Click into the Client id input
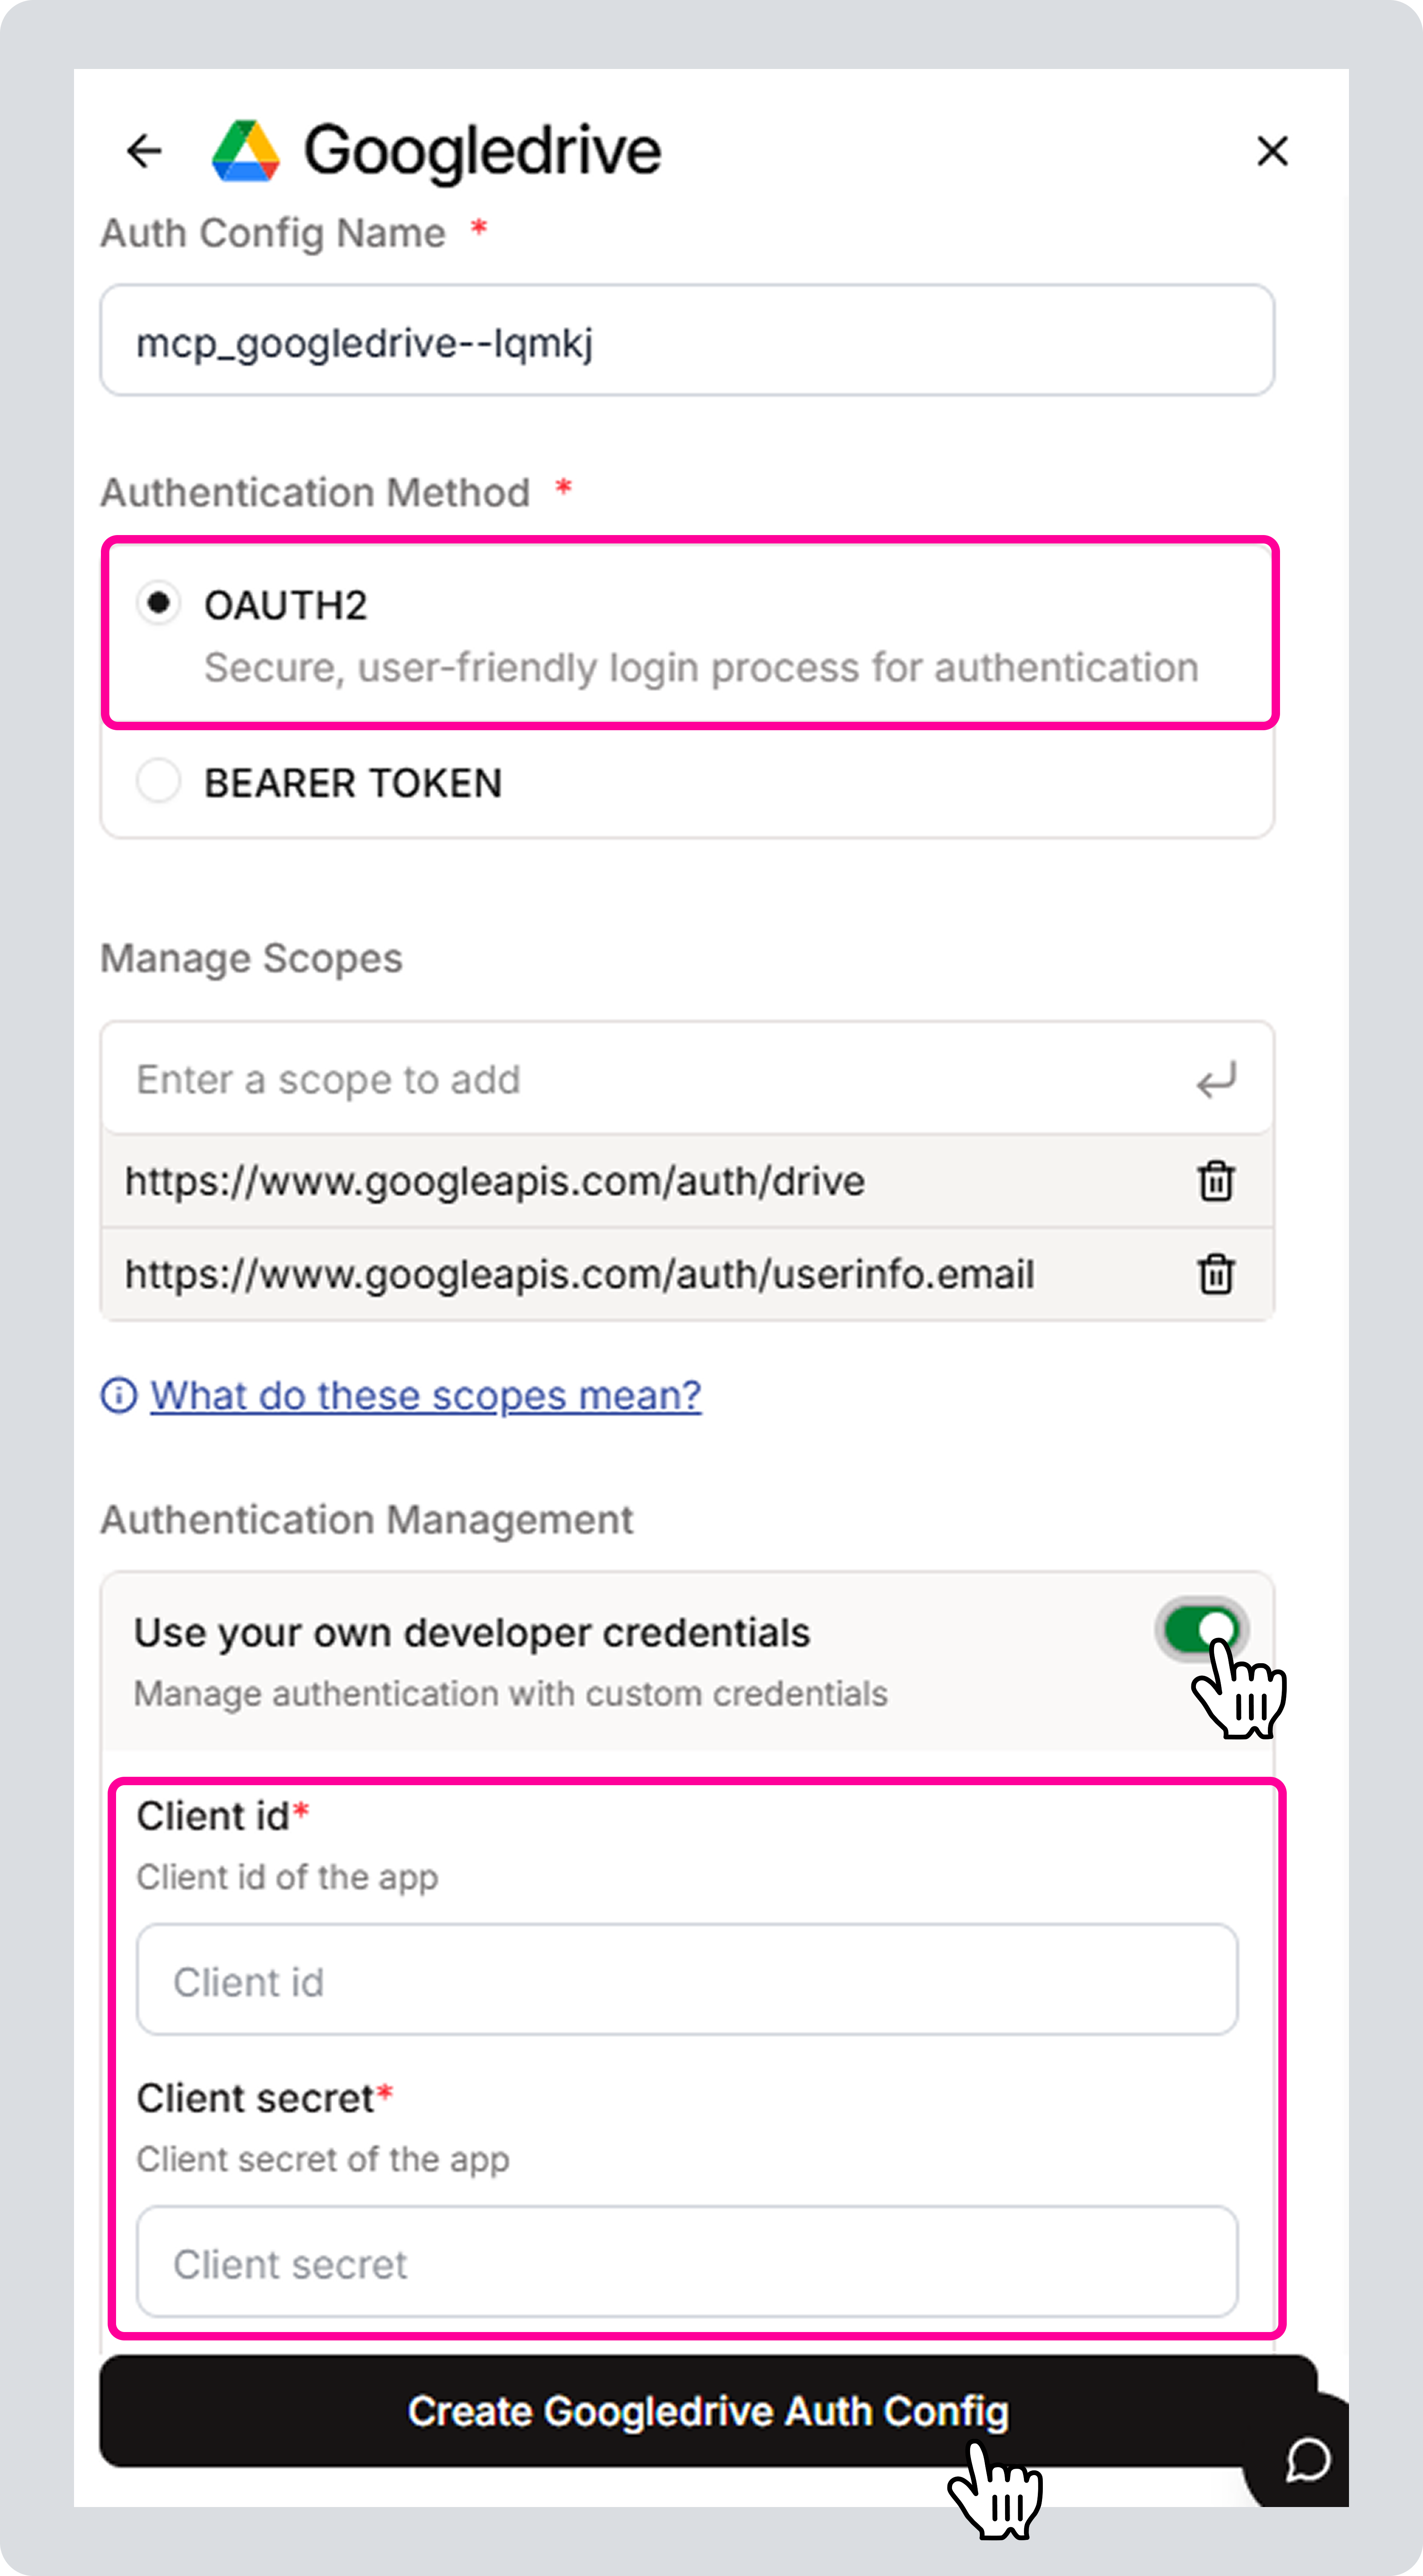Screen dimensions: 1423x2576 (x=687, y=1980)
